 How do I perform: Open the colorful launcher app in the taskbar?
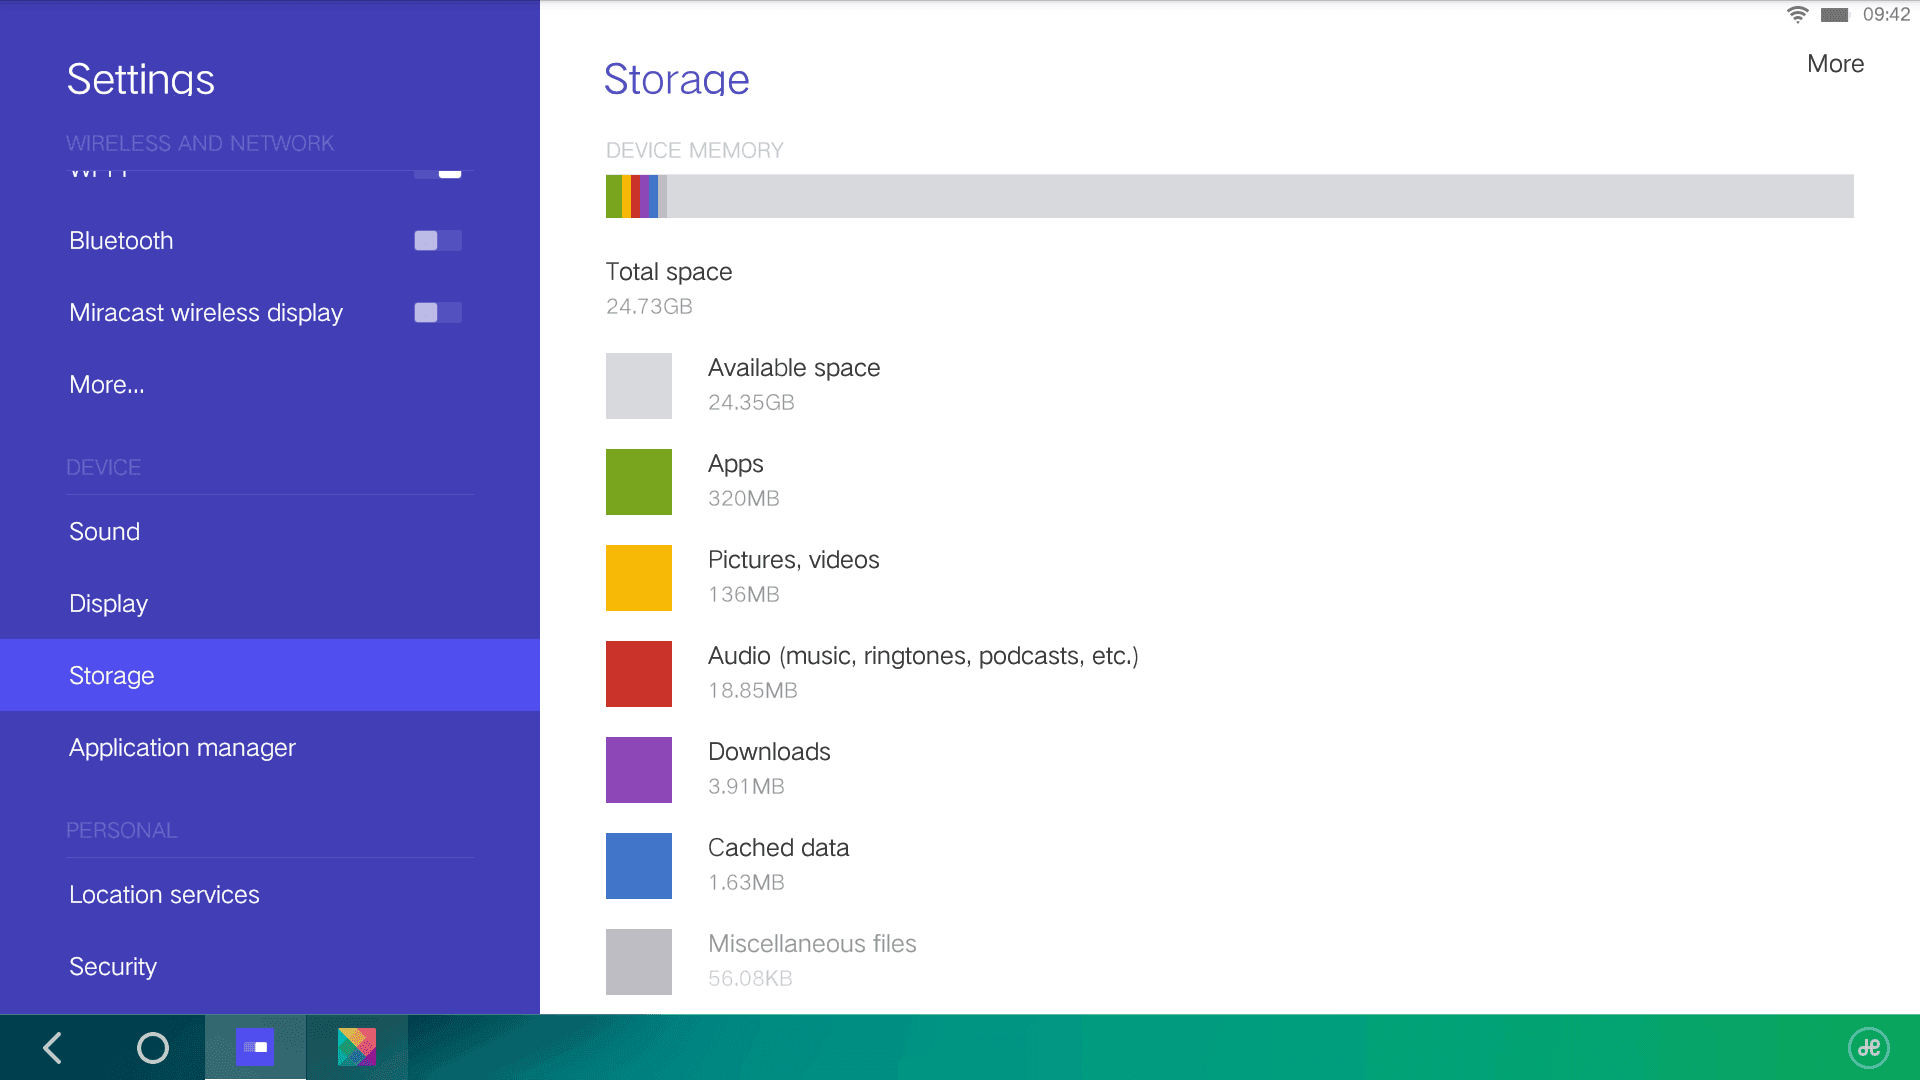[356, 1047]
